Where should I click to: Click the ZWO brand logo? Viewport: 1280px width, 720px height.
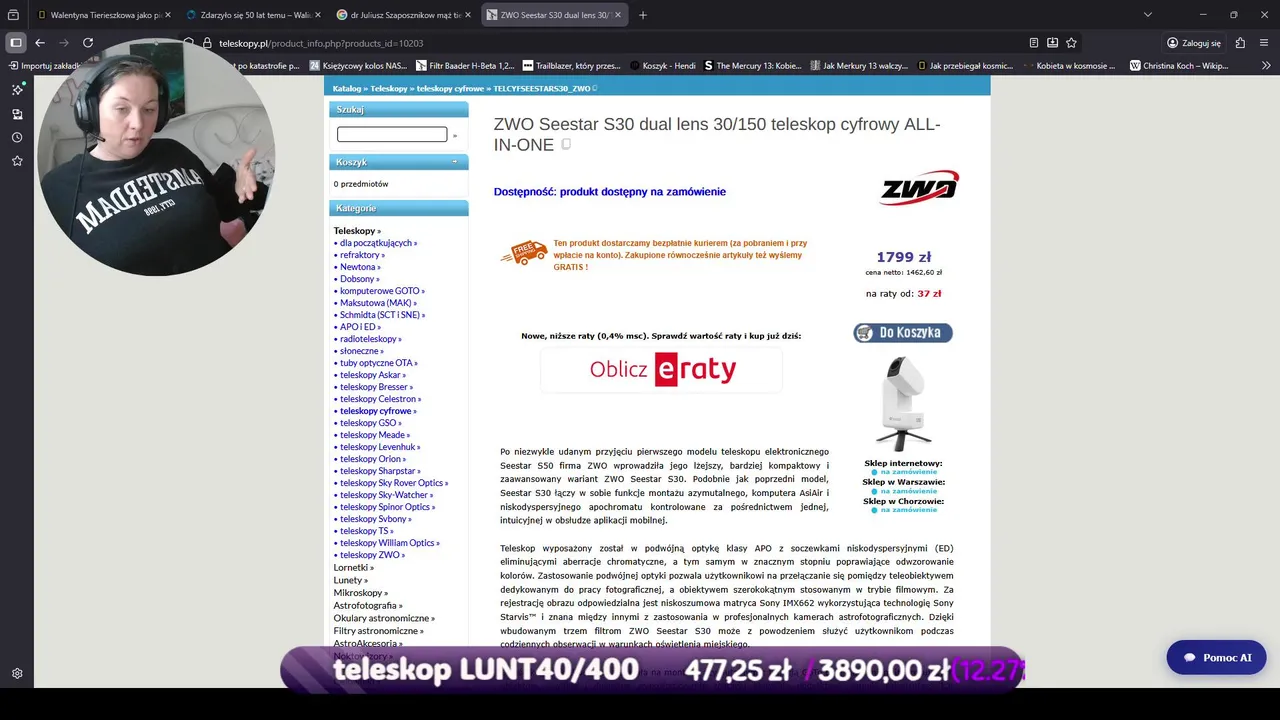[x=919, y=188]
